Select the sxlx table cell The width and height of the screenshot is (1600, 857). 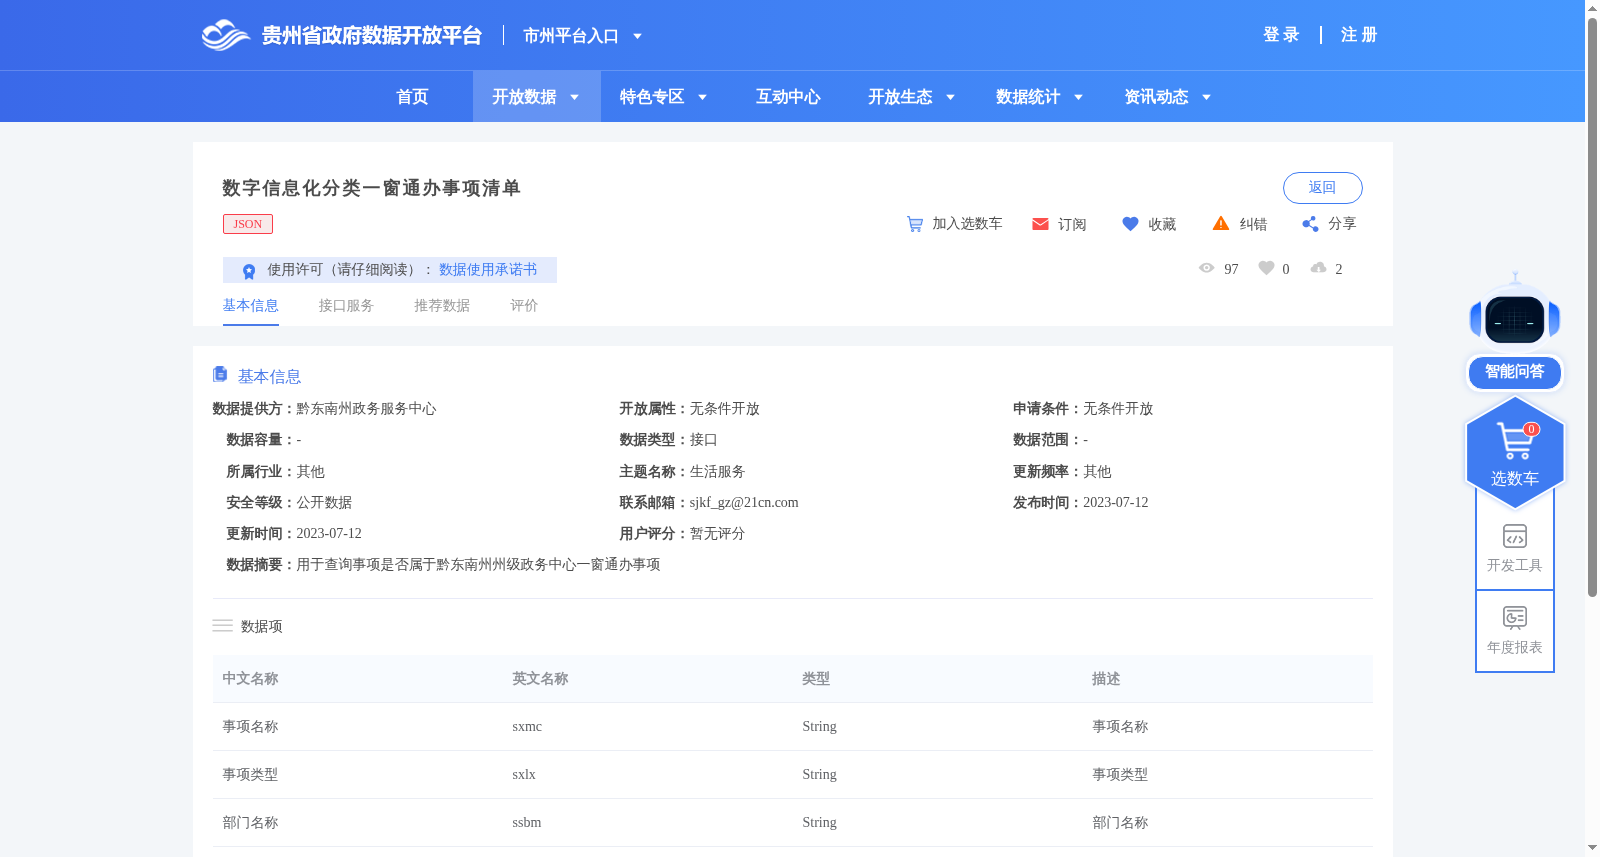[524, 775]
